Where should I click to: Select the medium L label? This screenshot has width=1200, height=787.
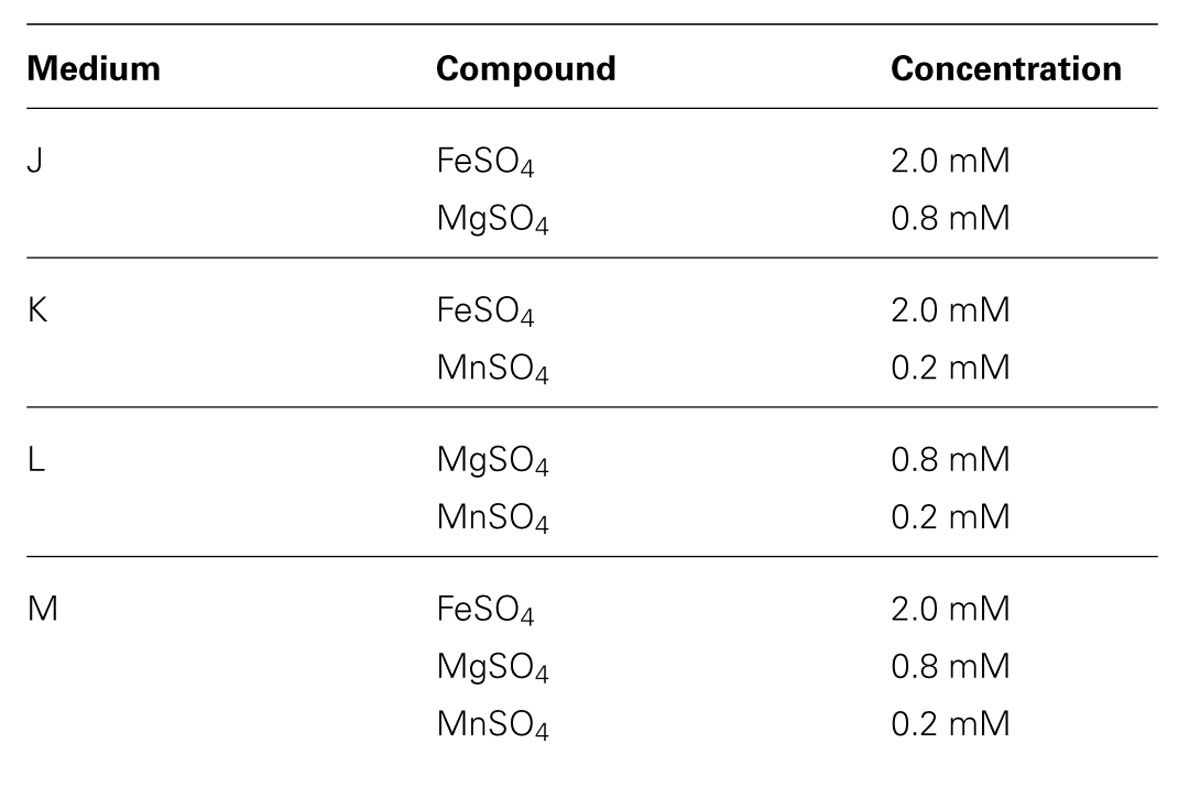[36, 459]
